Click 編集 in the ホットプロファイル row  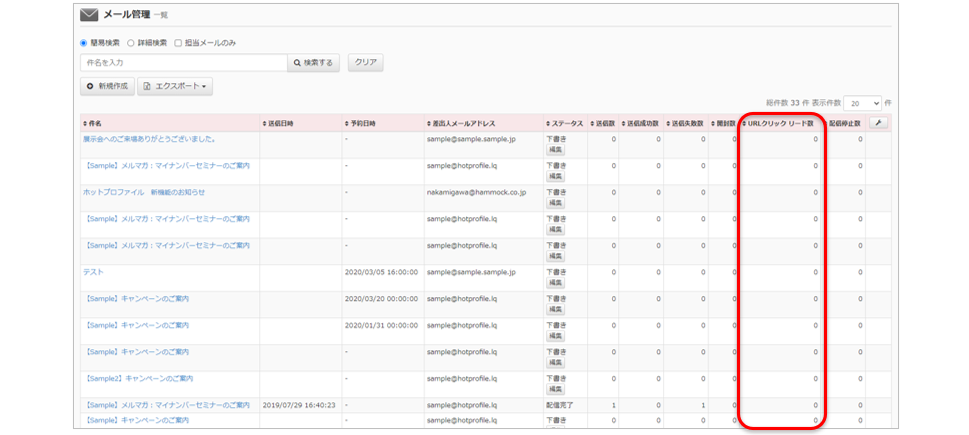click(555, 203)
